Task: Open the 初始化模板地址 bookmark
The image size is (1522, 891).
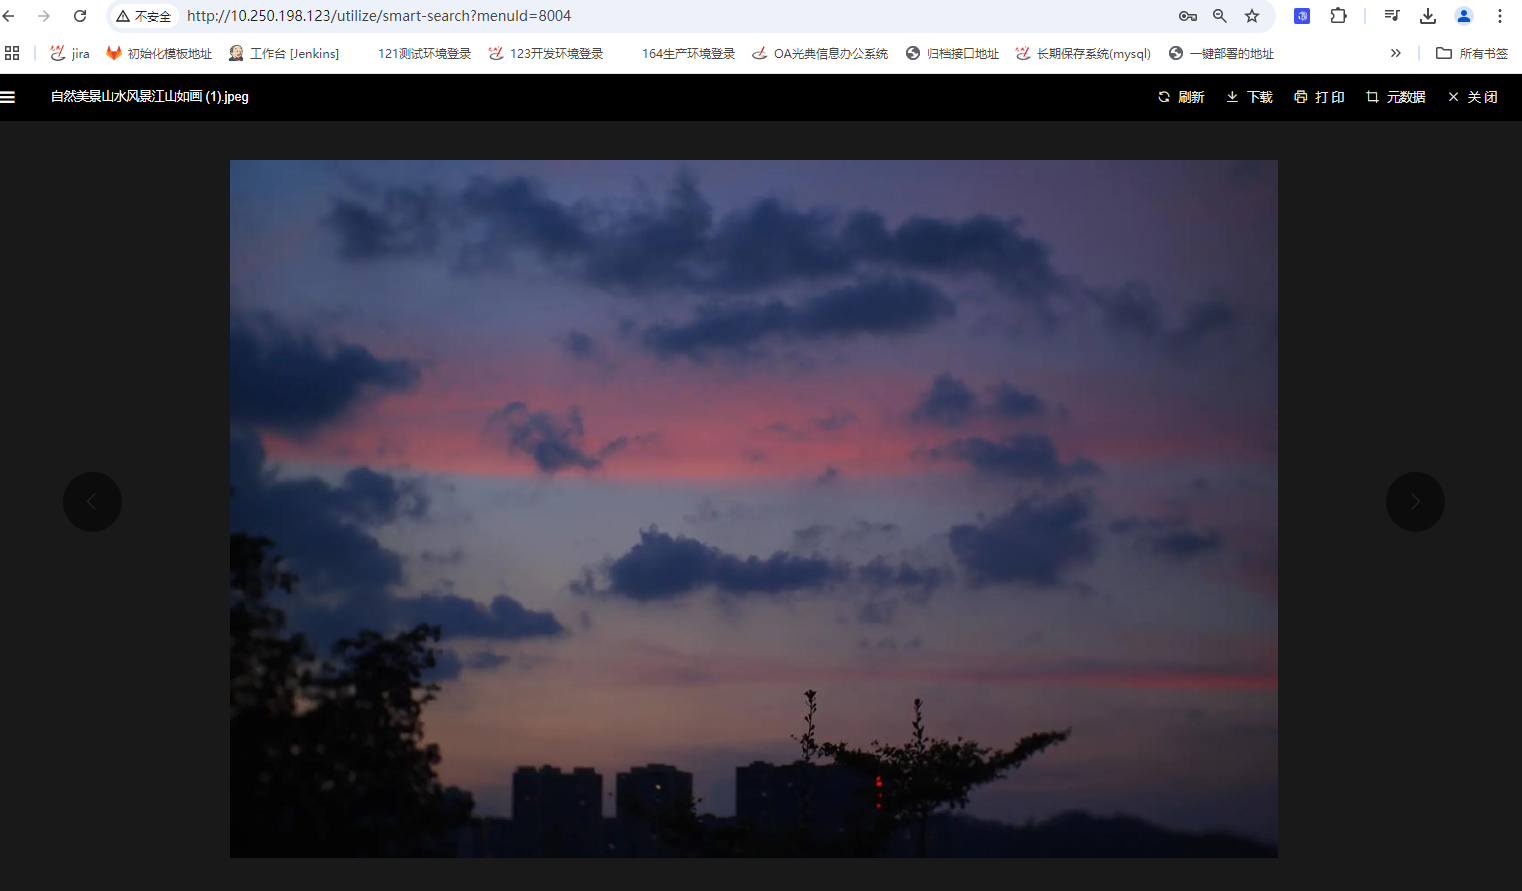Action: pyautogui.click(x=159, y=53)
